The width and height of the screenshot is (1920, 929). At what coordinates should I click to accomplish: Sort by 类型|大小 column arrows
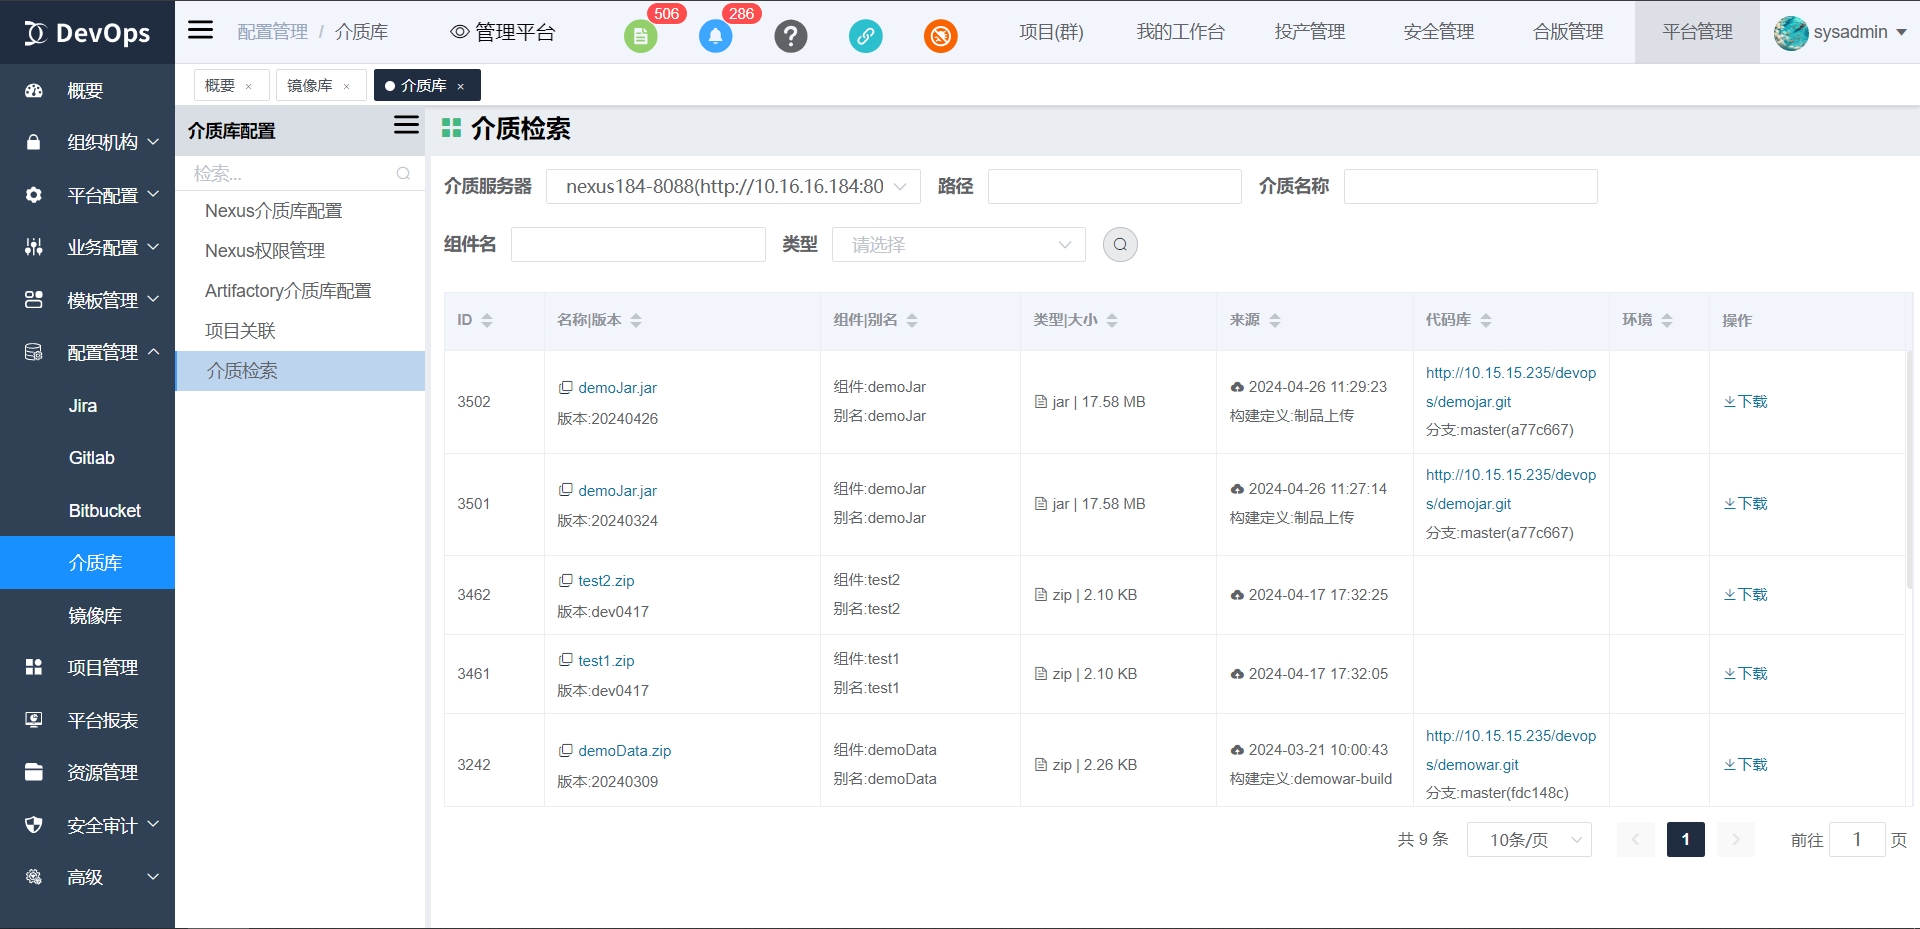pyautogui.click(x=1112, y=320)
